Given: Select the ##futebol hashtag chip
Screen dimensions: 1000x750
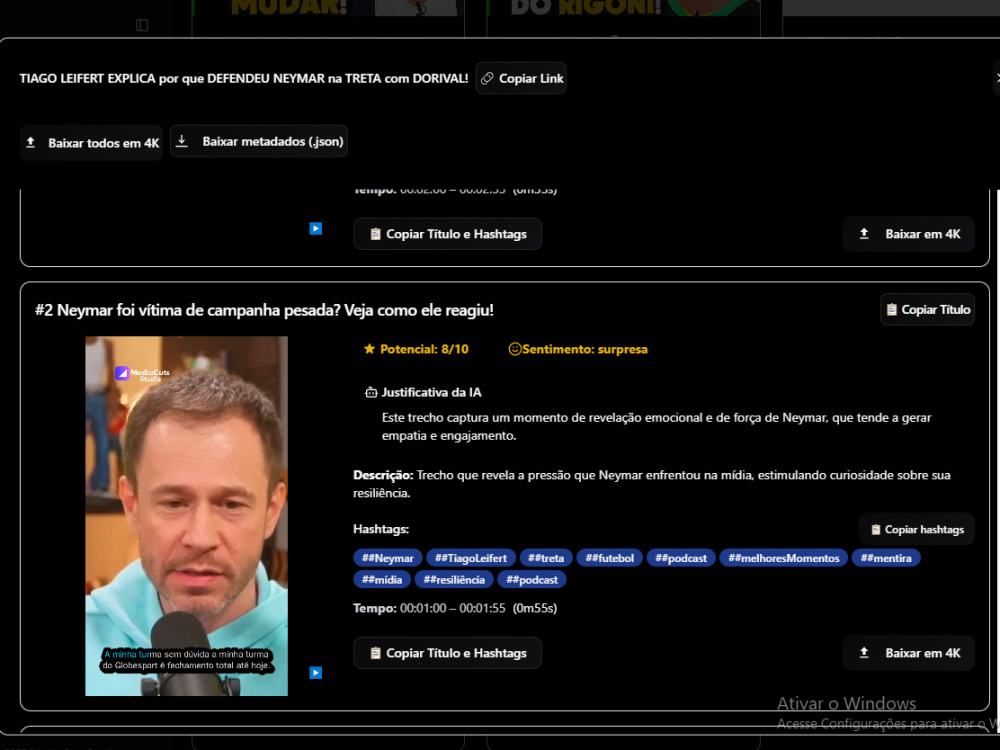Looking at the screenshot, I should tap(610, 558).
